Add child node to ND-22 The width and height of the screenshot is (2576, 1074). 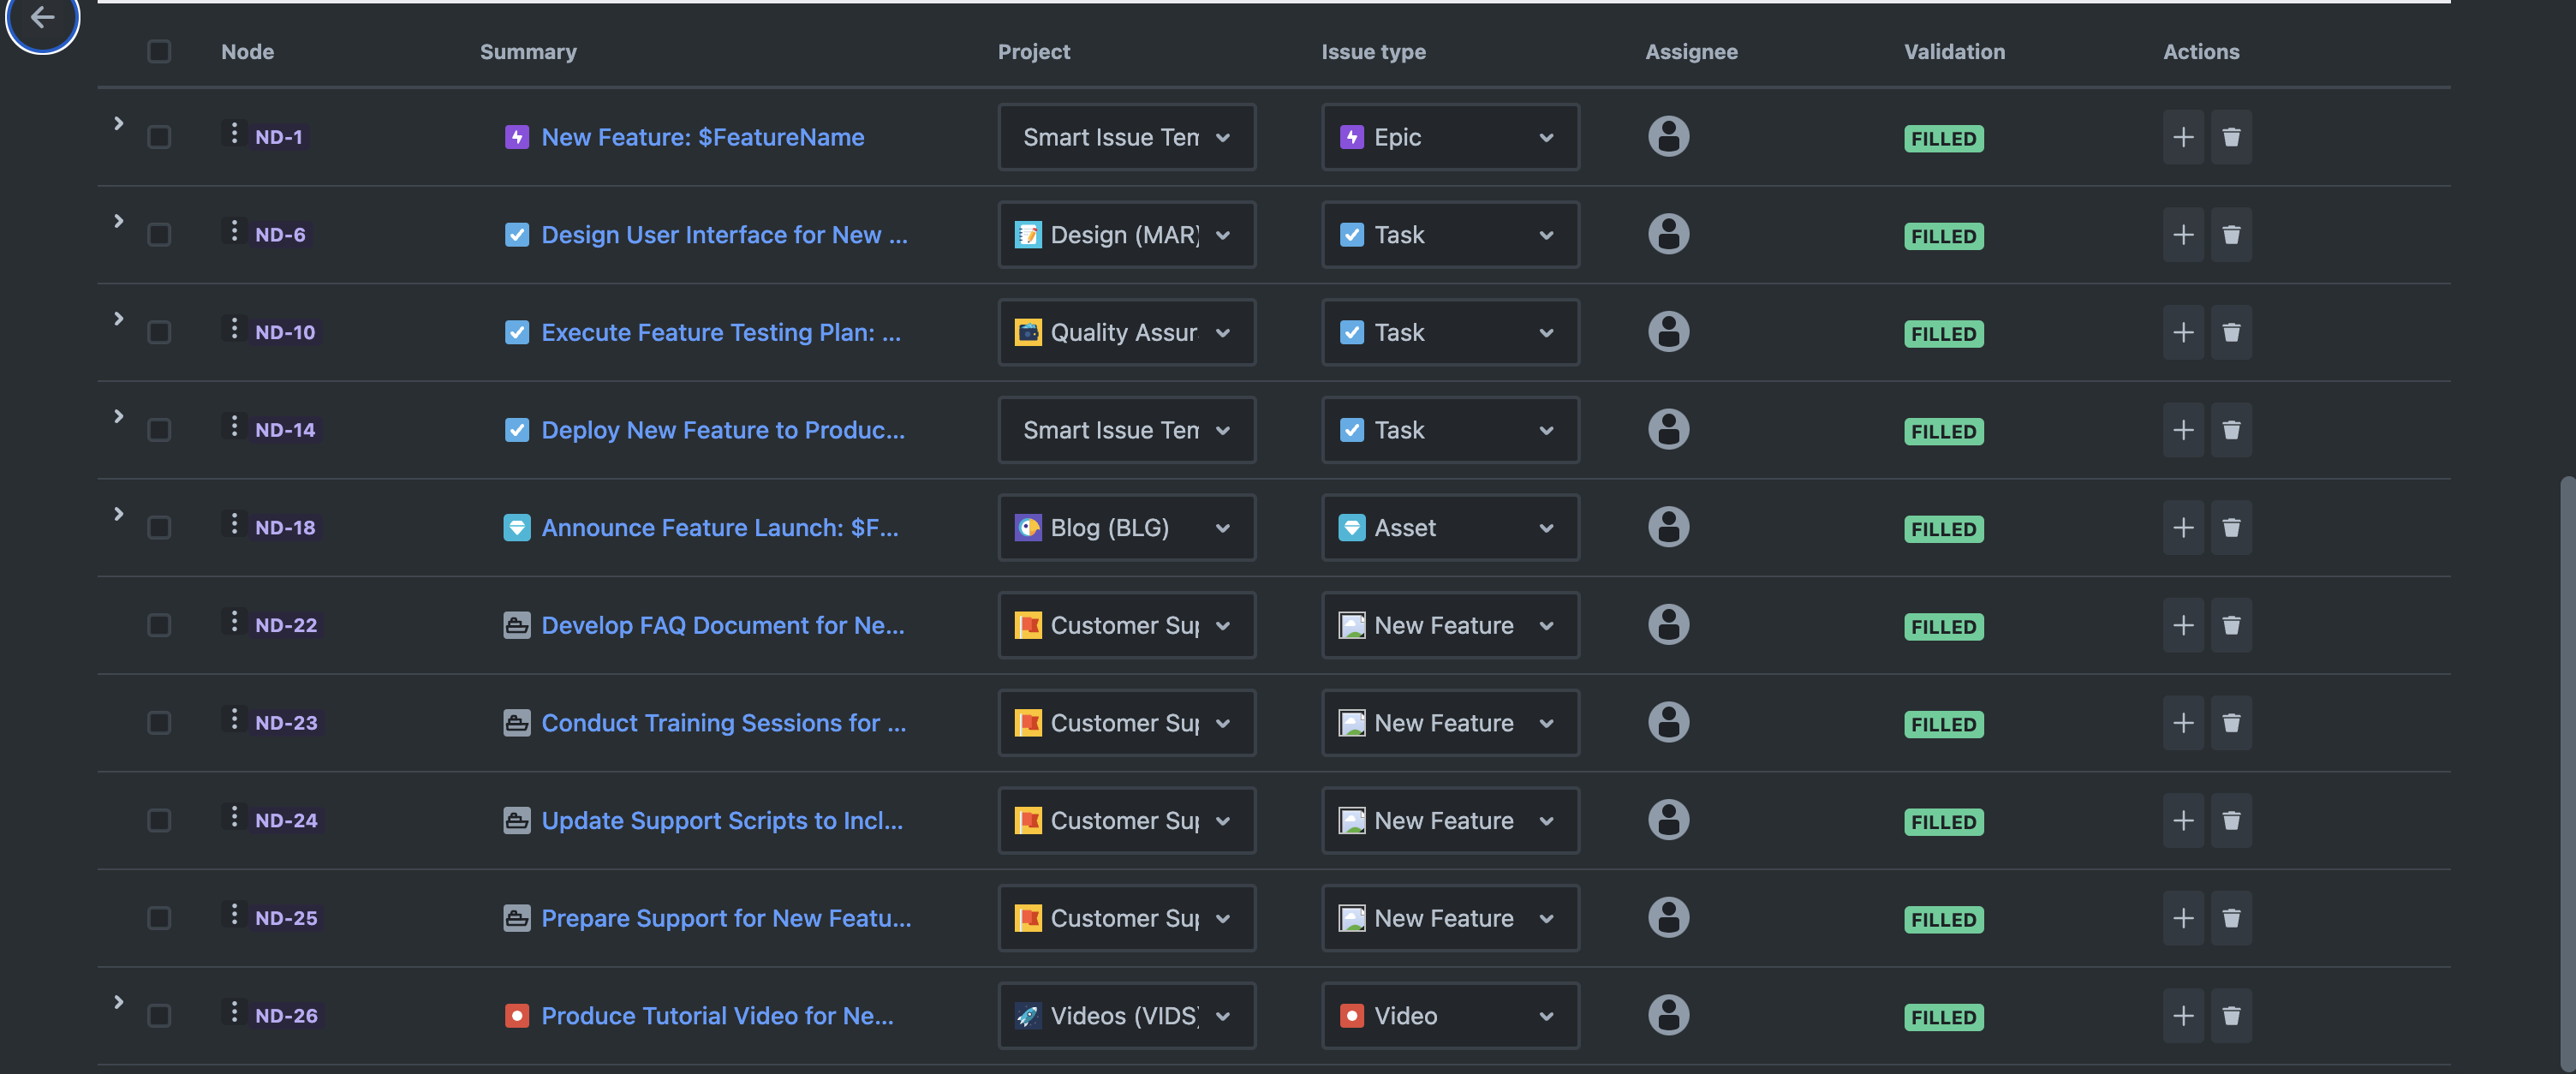point(2183,625)
